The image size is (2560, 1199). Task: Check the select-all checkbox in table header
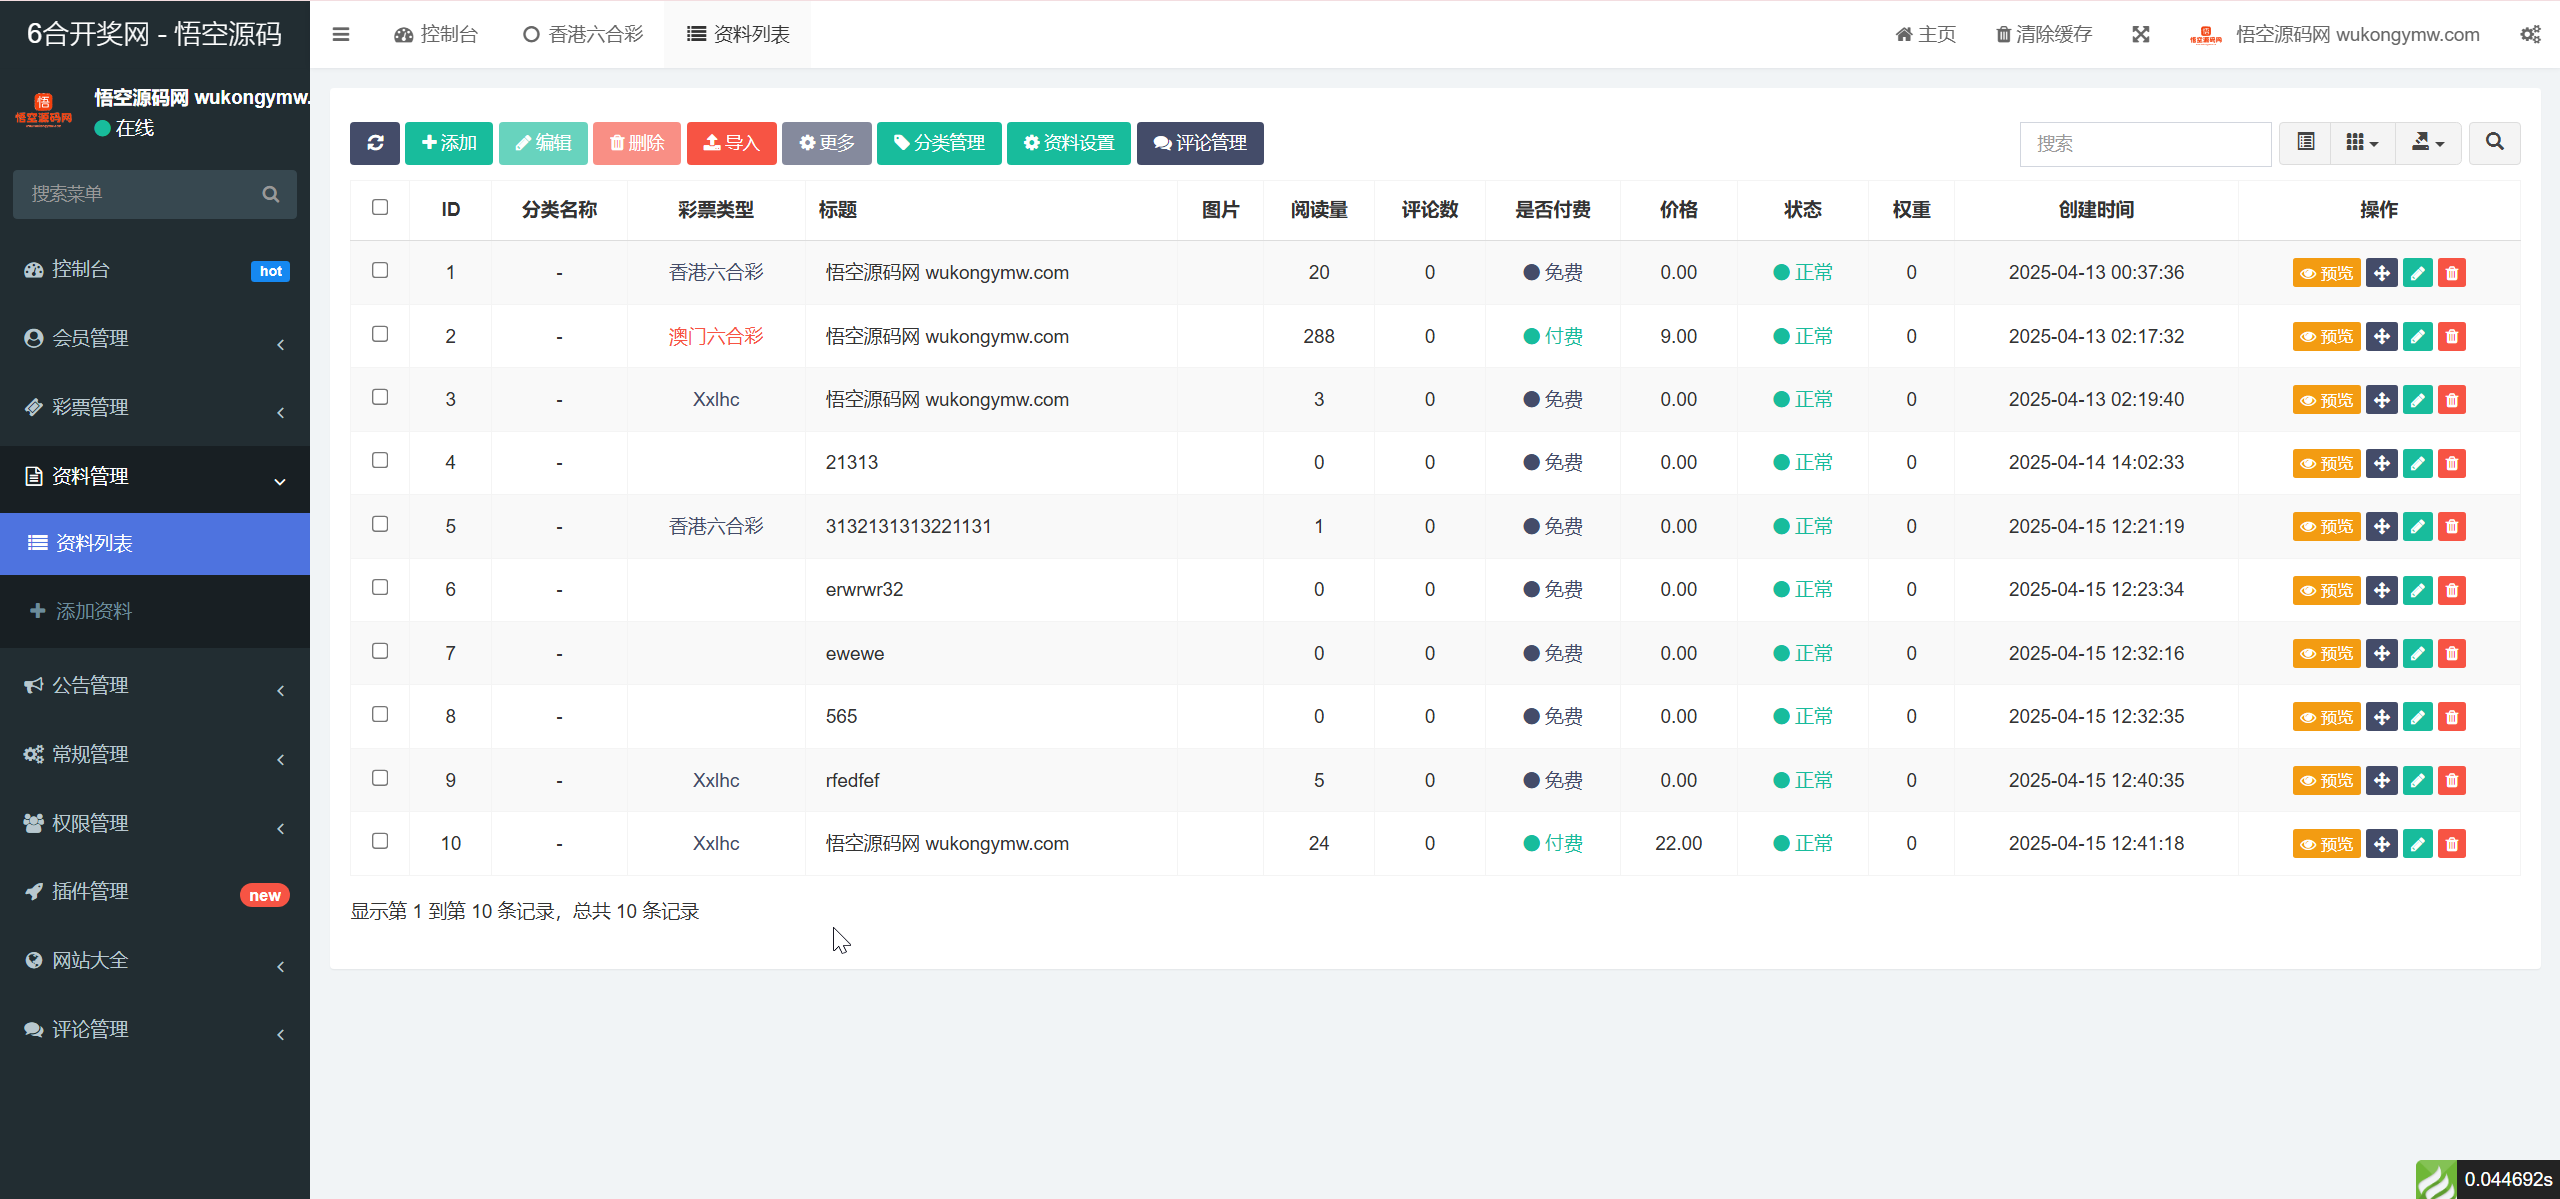[x=380, y=207]
